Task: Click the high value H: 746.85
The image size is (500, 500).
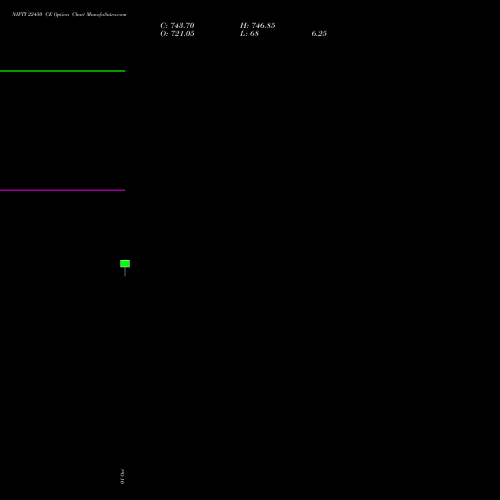Action: (257, 25)
